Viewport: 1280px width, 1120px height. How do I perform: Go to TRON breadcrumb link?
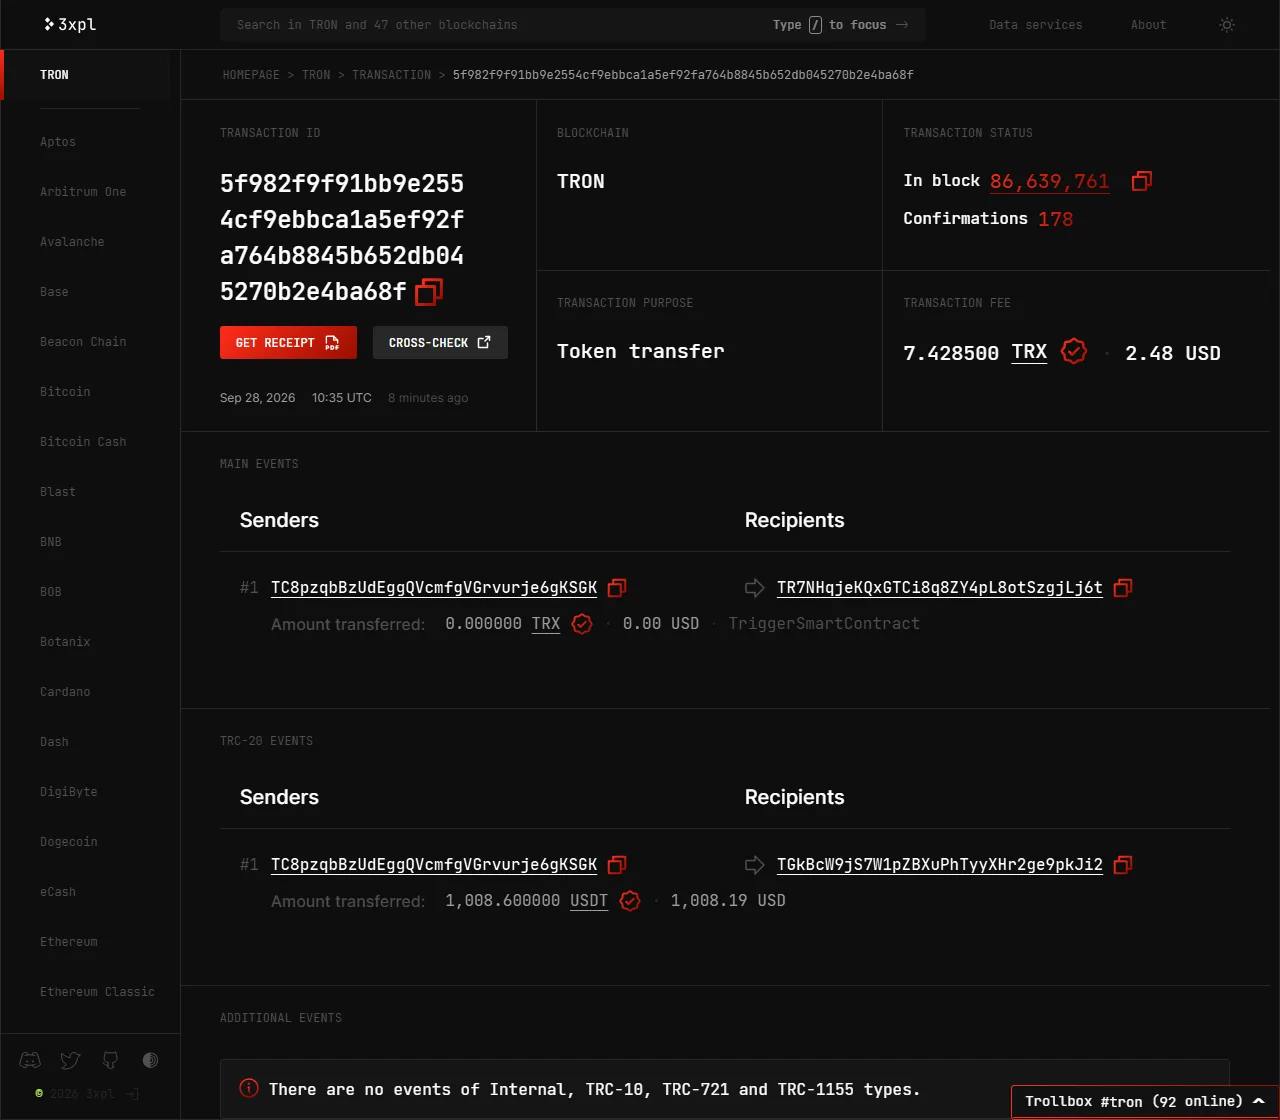click(x=316, y=75)
